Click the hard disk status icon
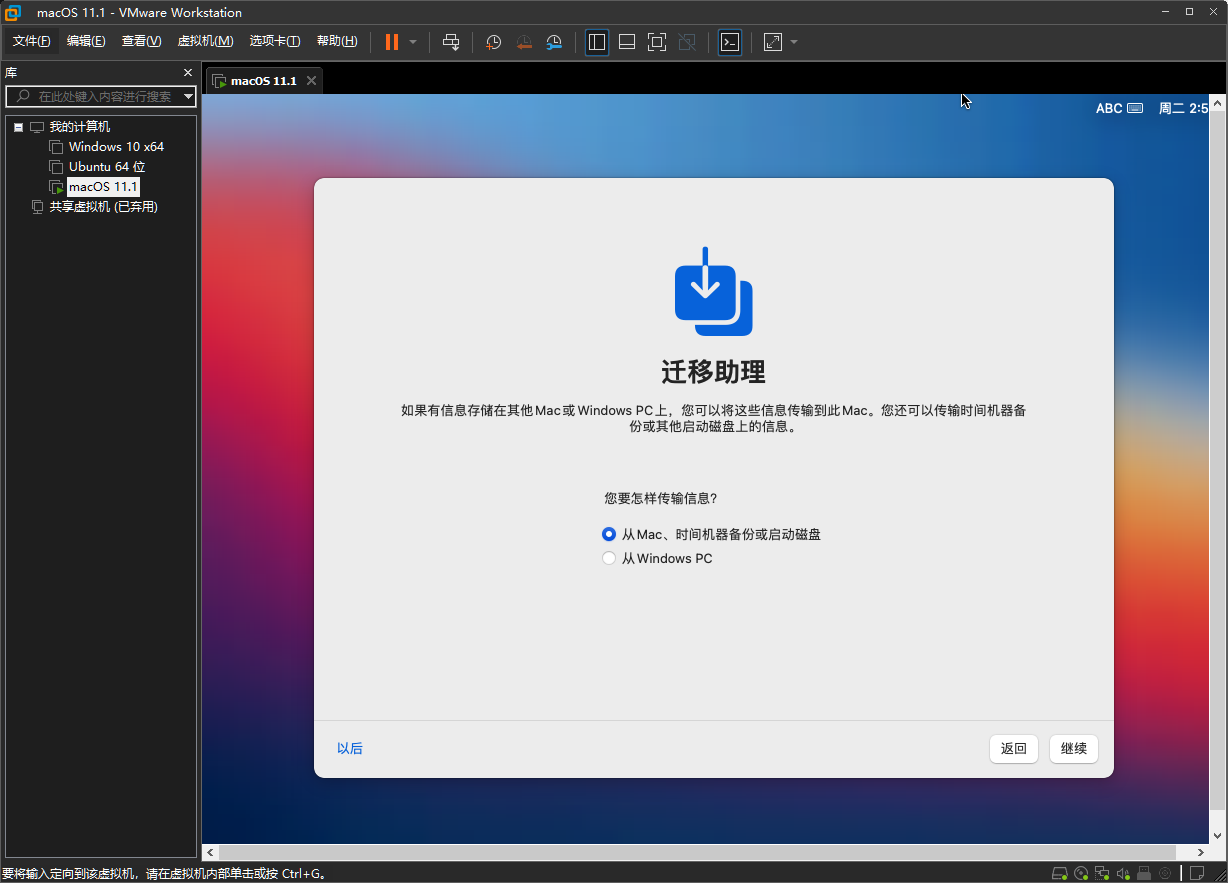The height and width of the screenshot is (883, 1228). (1059, 873)
